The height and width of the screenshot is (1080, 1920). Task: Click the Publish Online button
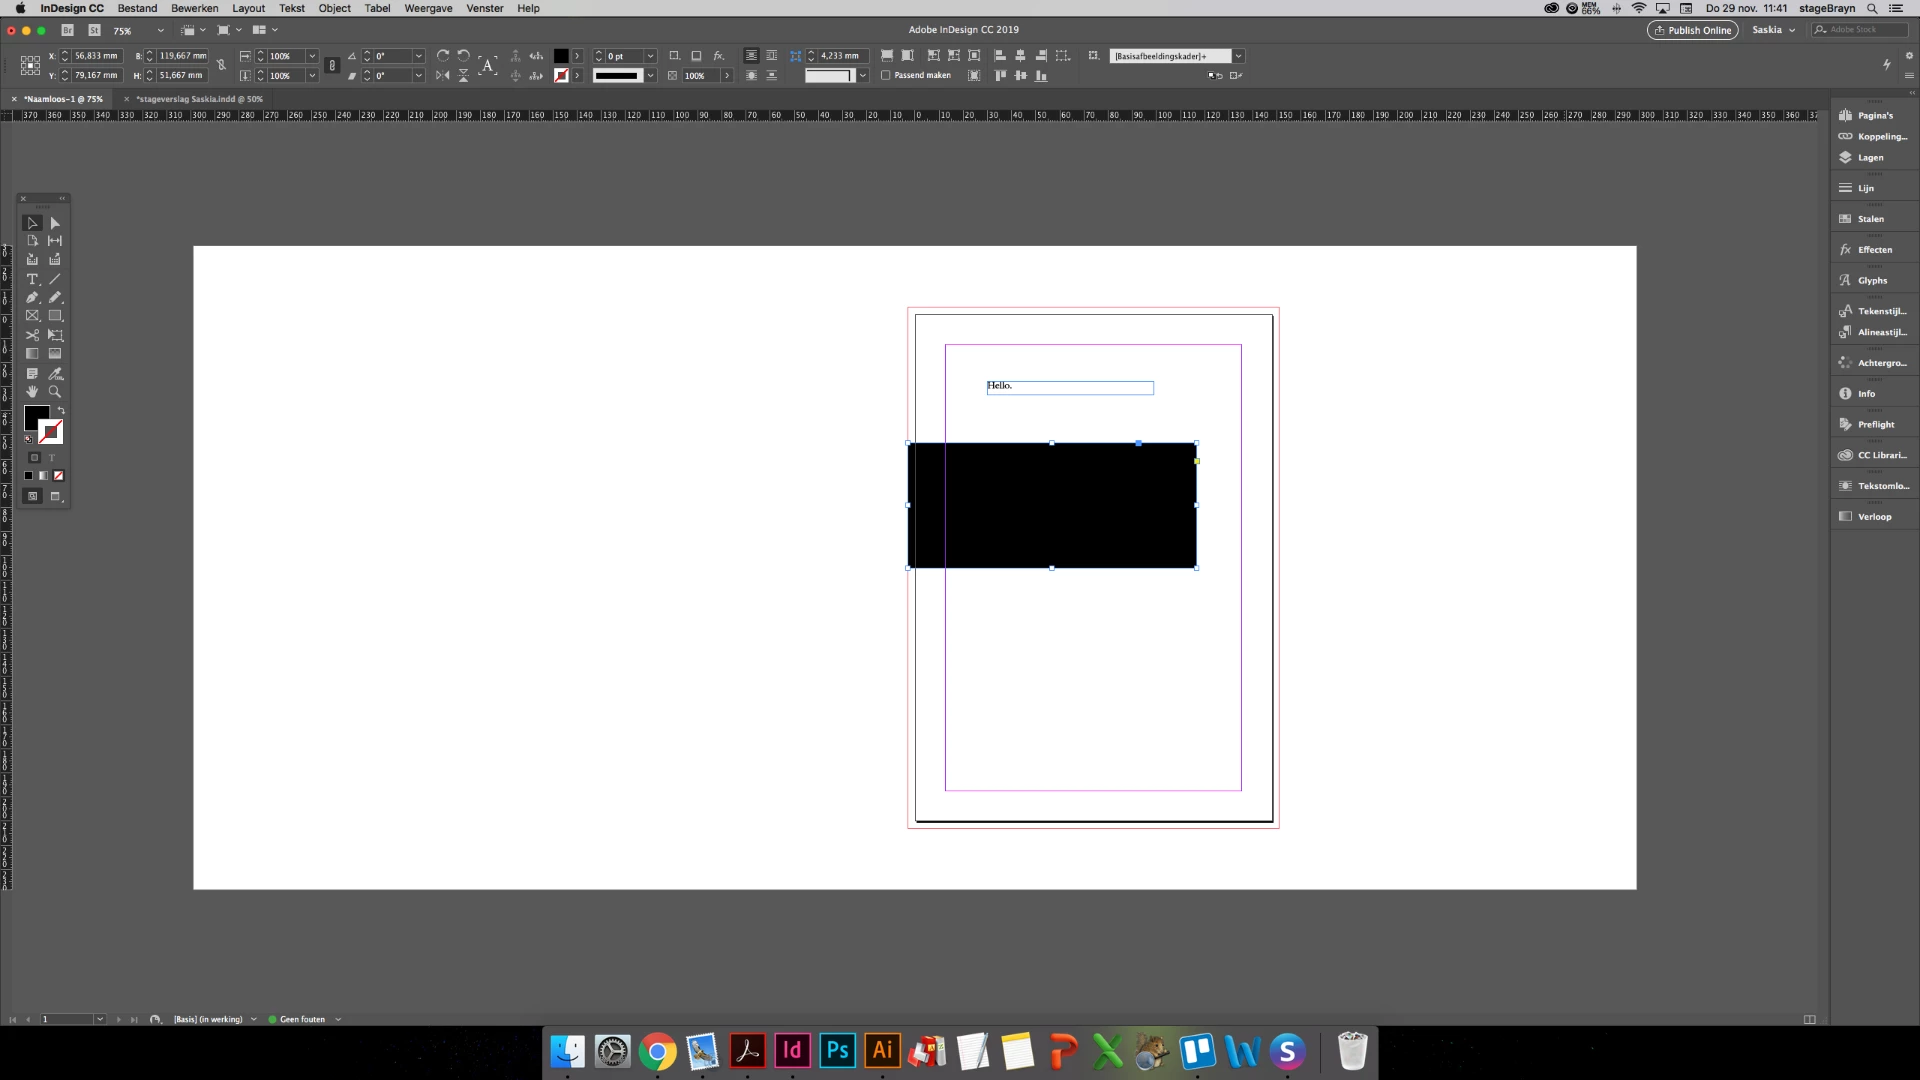[x=1692, y=30]
